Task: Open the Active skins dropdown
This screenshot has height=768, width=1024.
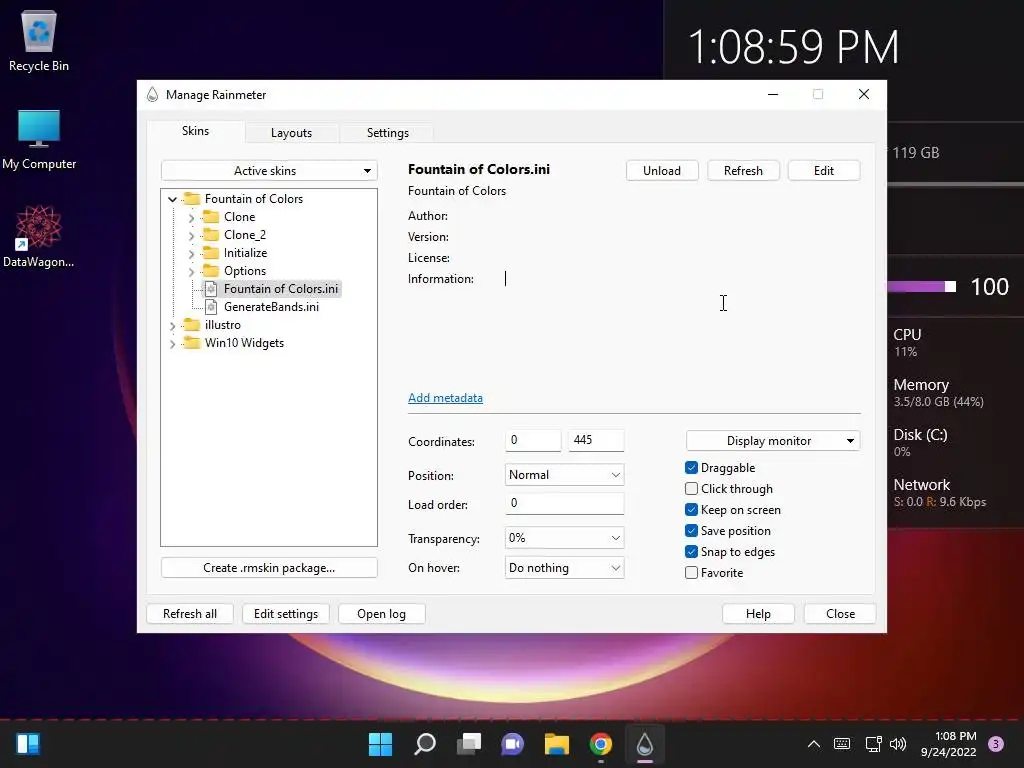Action: pyautogui.click(x=269, y=170)
